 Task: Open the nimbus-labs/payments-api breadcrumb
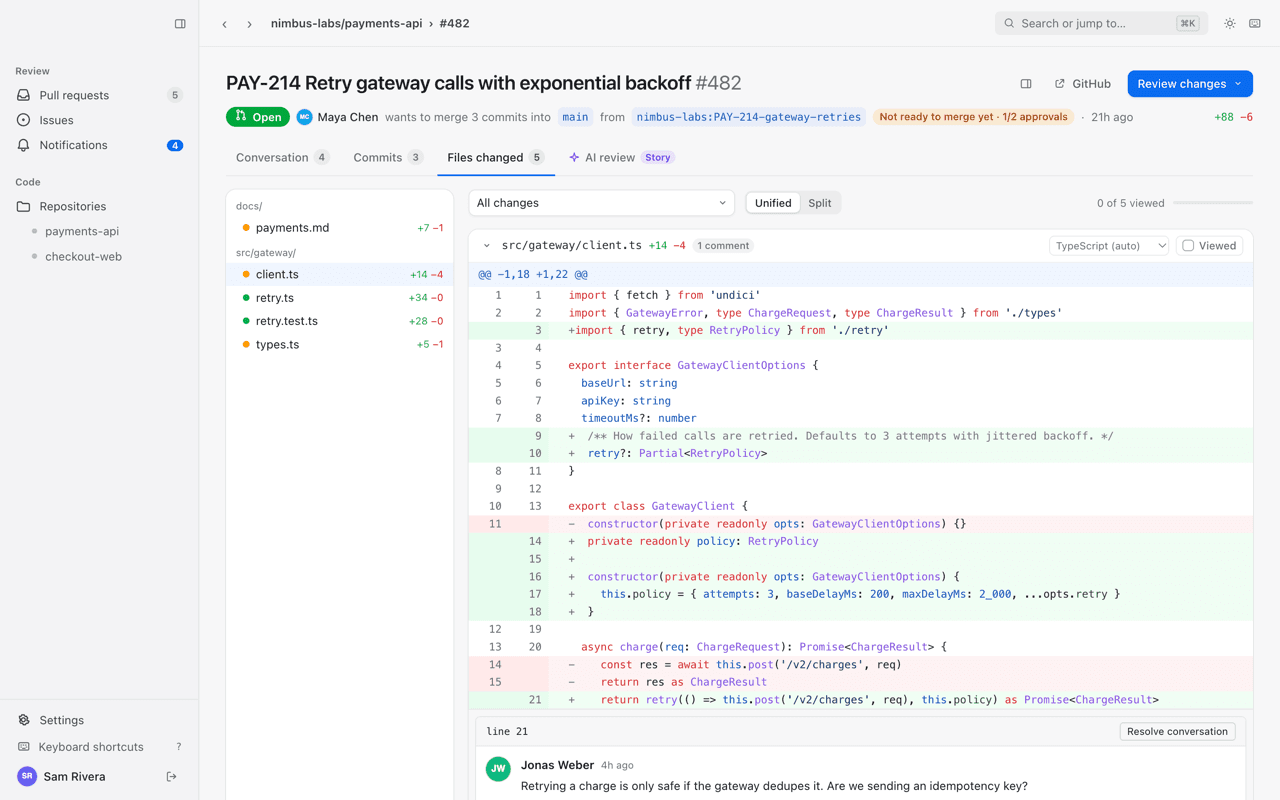[346, 24]
